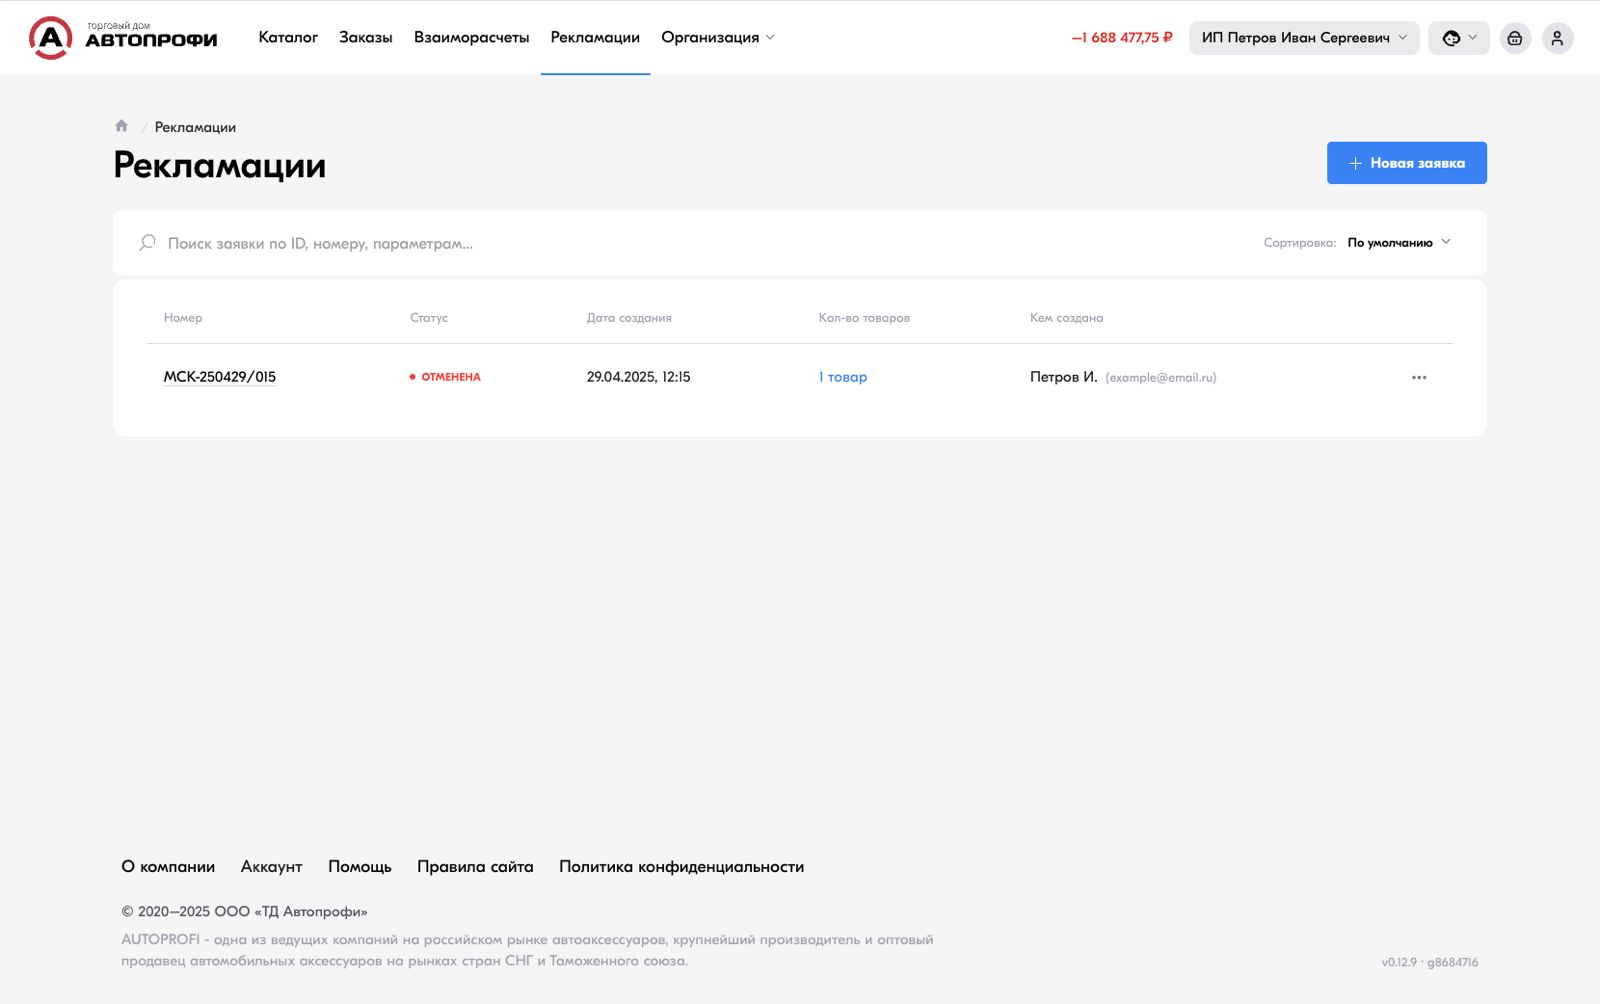The image size is (1600, 1004).
Task: Open the shopping basket icon
Action: click(1515, 38)
